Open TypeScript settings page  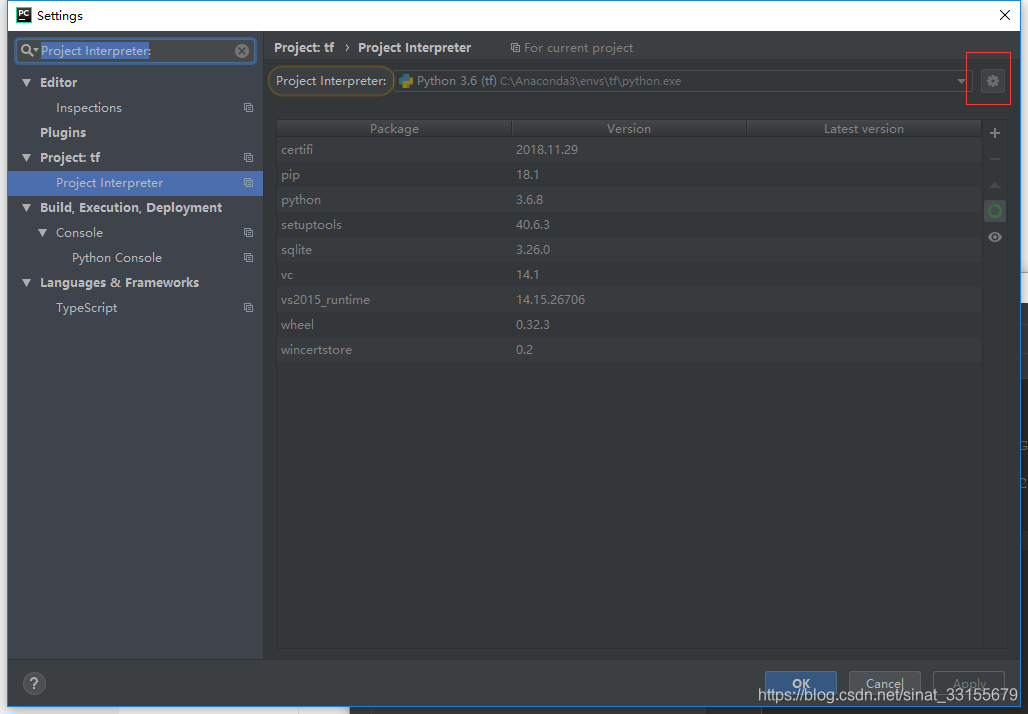click(x=87, y=307)
